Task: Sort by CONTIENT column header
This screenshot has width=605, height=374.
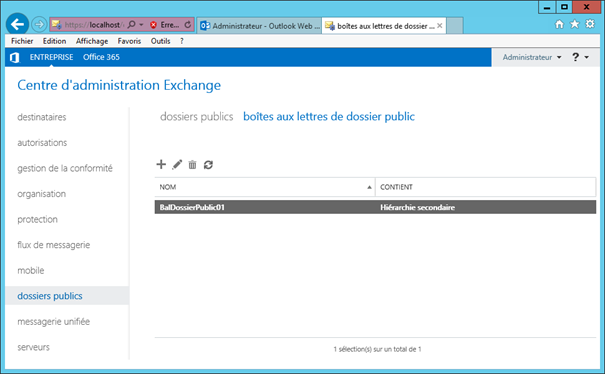Action: click(486, 187)
